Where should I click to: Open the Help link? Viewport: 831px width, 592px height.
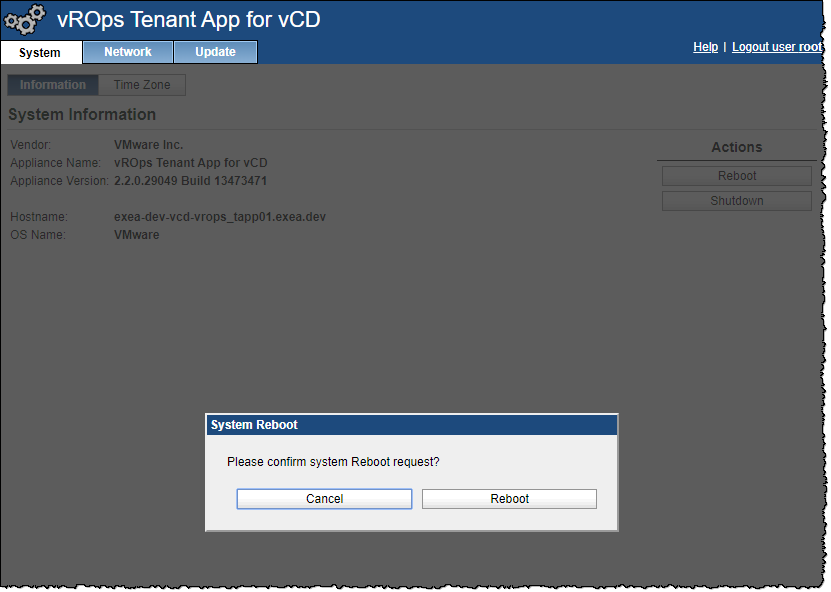click(705, 47)
